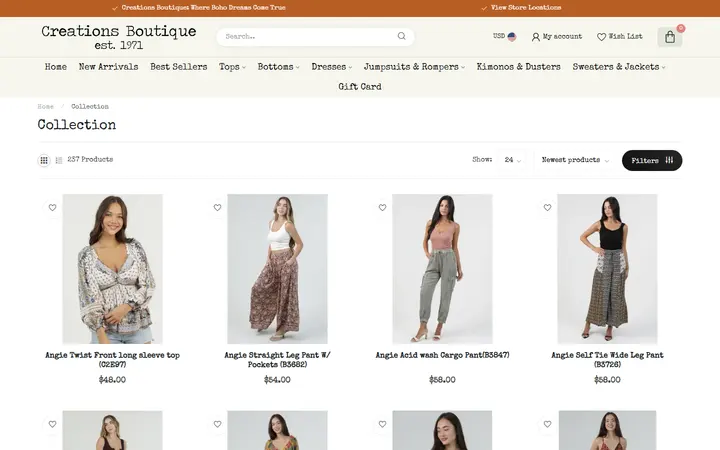The height and width of the screenshot is (450, 720).
Task: Click the search magnifier icon
Action: pyautogui.click(x=401, y=36)
